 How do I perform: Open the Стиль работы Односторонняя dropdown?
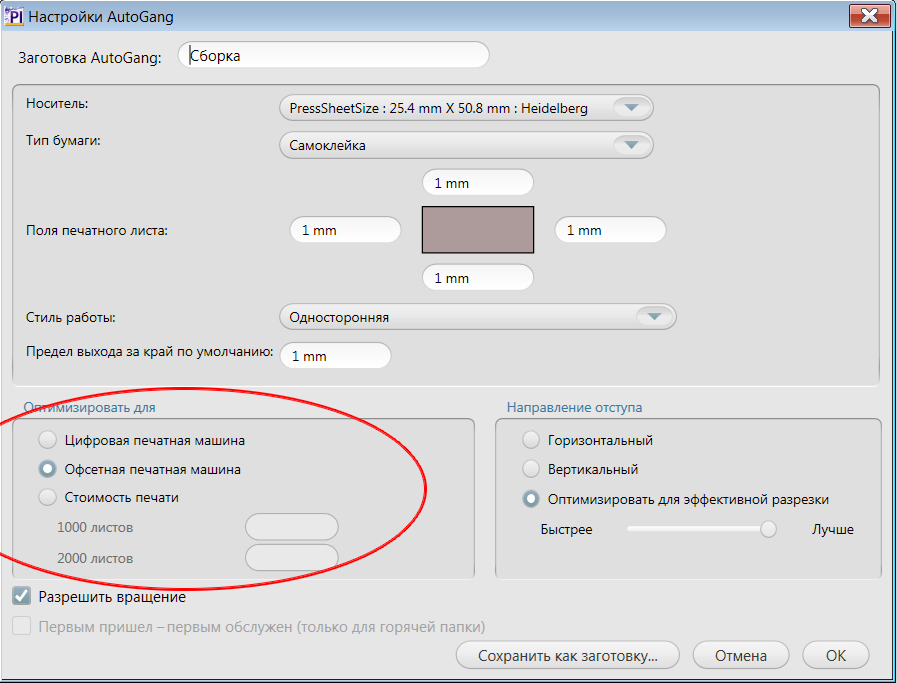click(478, 317)
